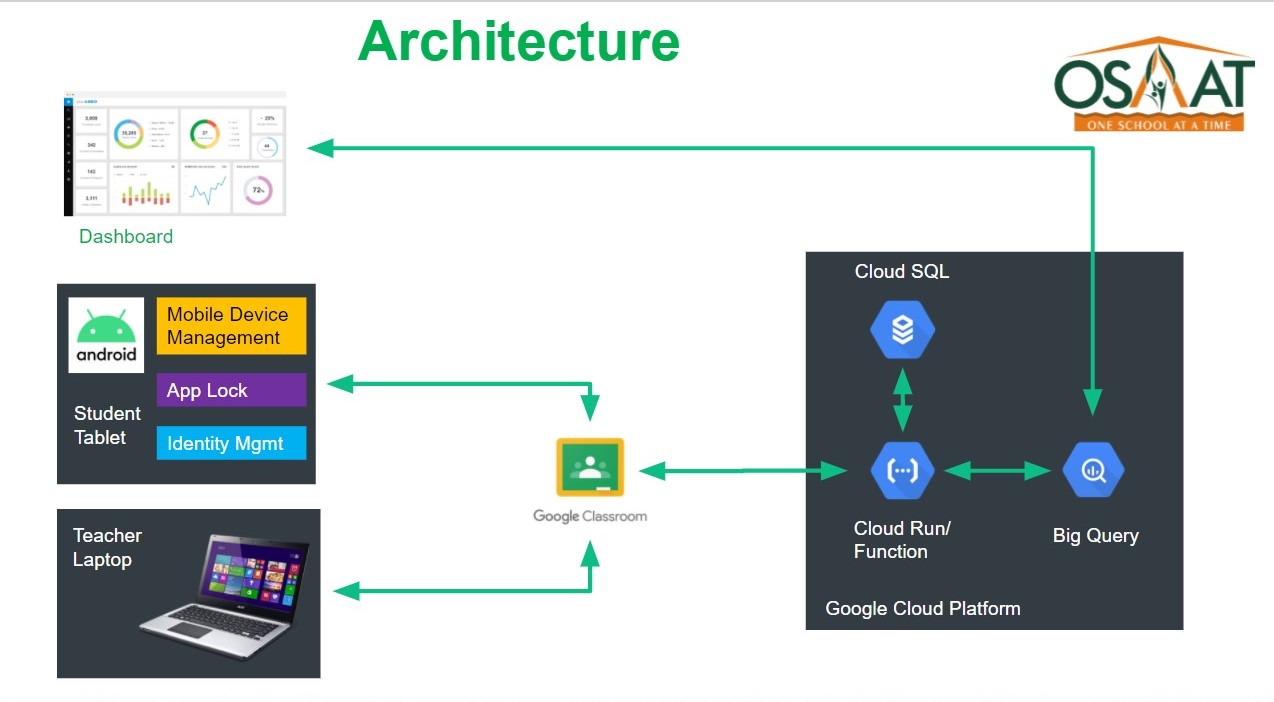The width and height of the screenshot is (1274, 702).
Task: Open the Google Classroom icon
Action: pyautogui.click(x=590, y=467)
